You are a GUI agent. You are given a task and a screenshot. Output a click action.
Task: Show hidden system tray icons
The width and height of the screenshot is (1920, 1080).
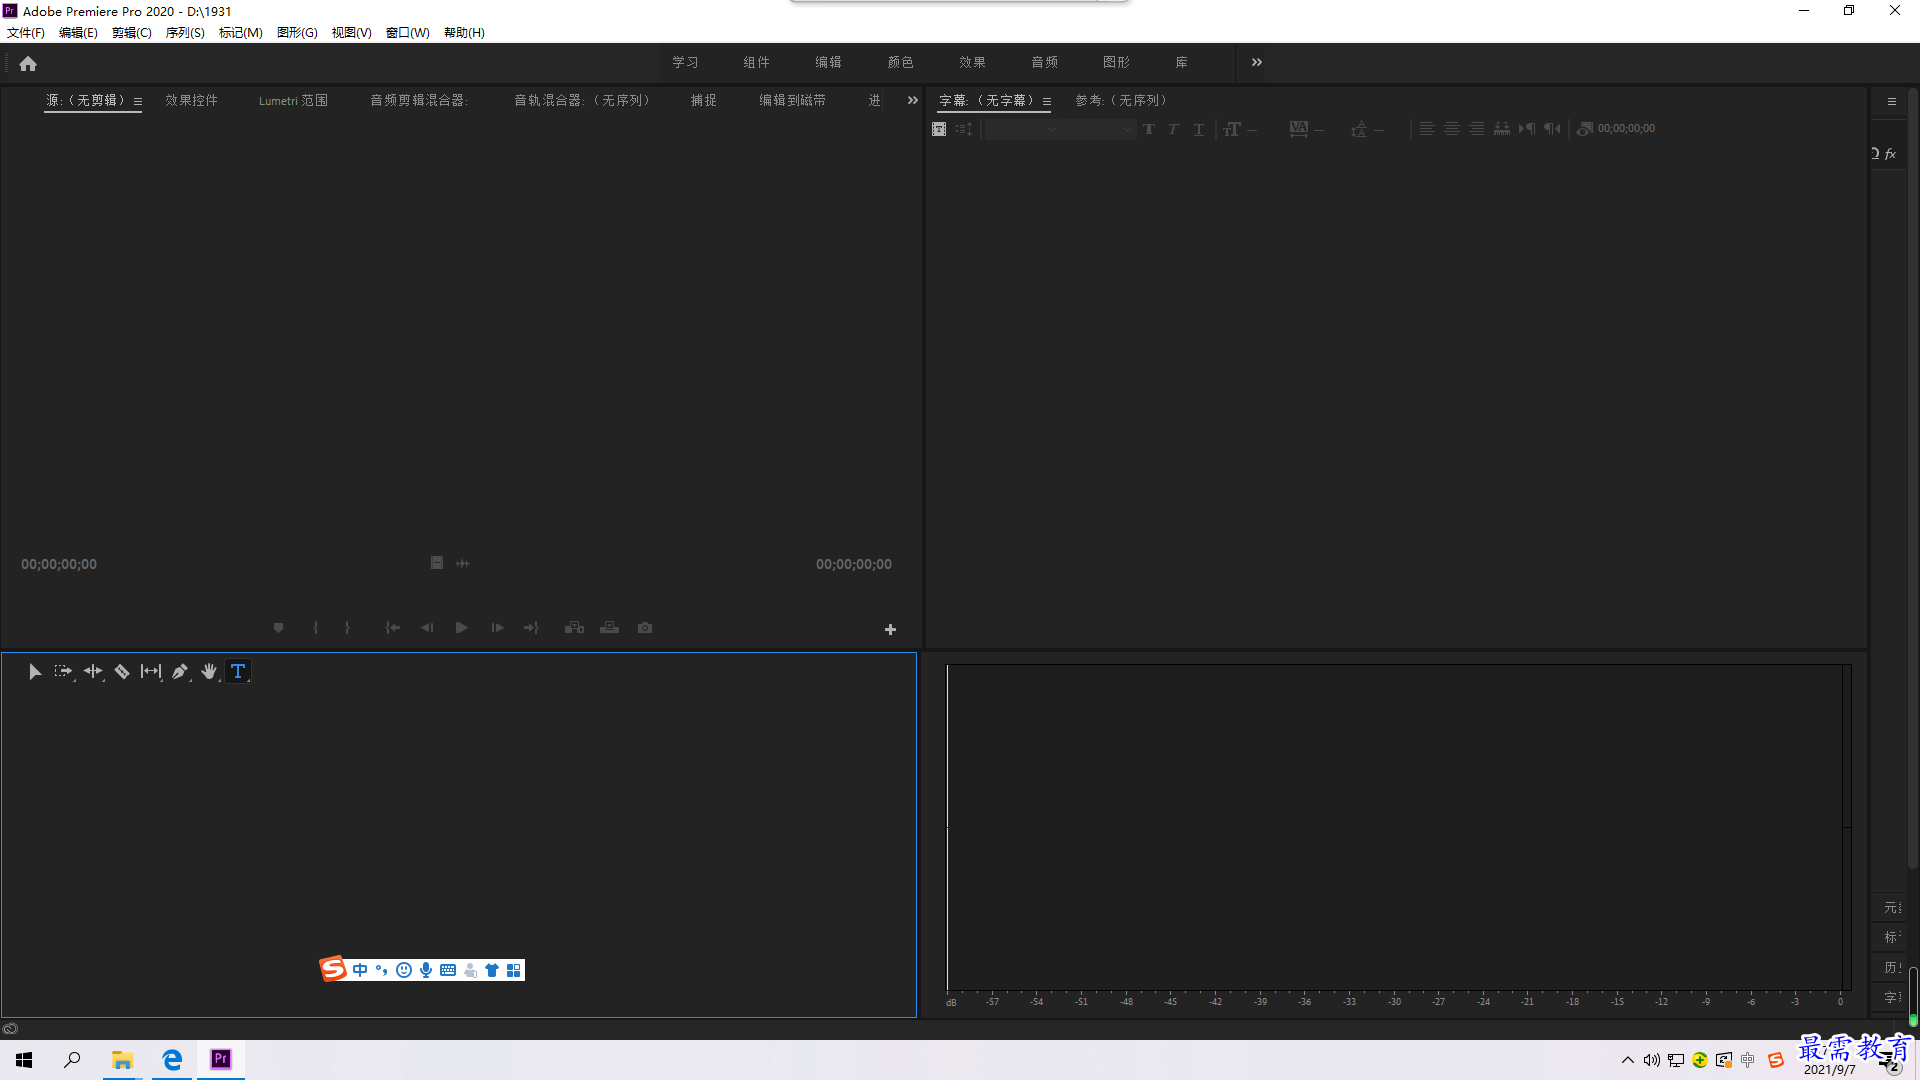pos(1628,1060)
